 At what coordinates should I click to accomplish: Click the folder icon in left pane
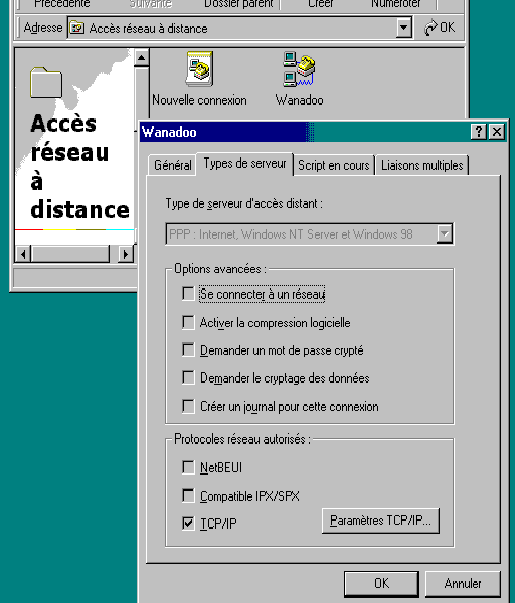[x=46, y=82]
